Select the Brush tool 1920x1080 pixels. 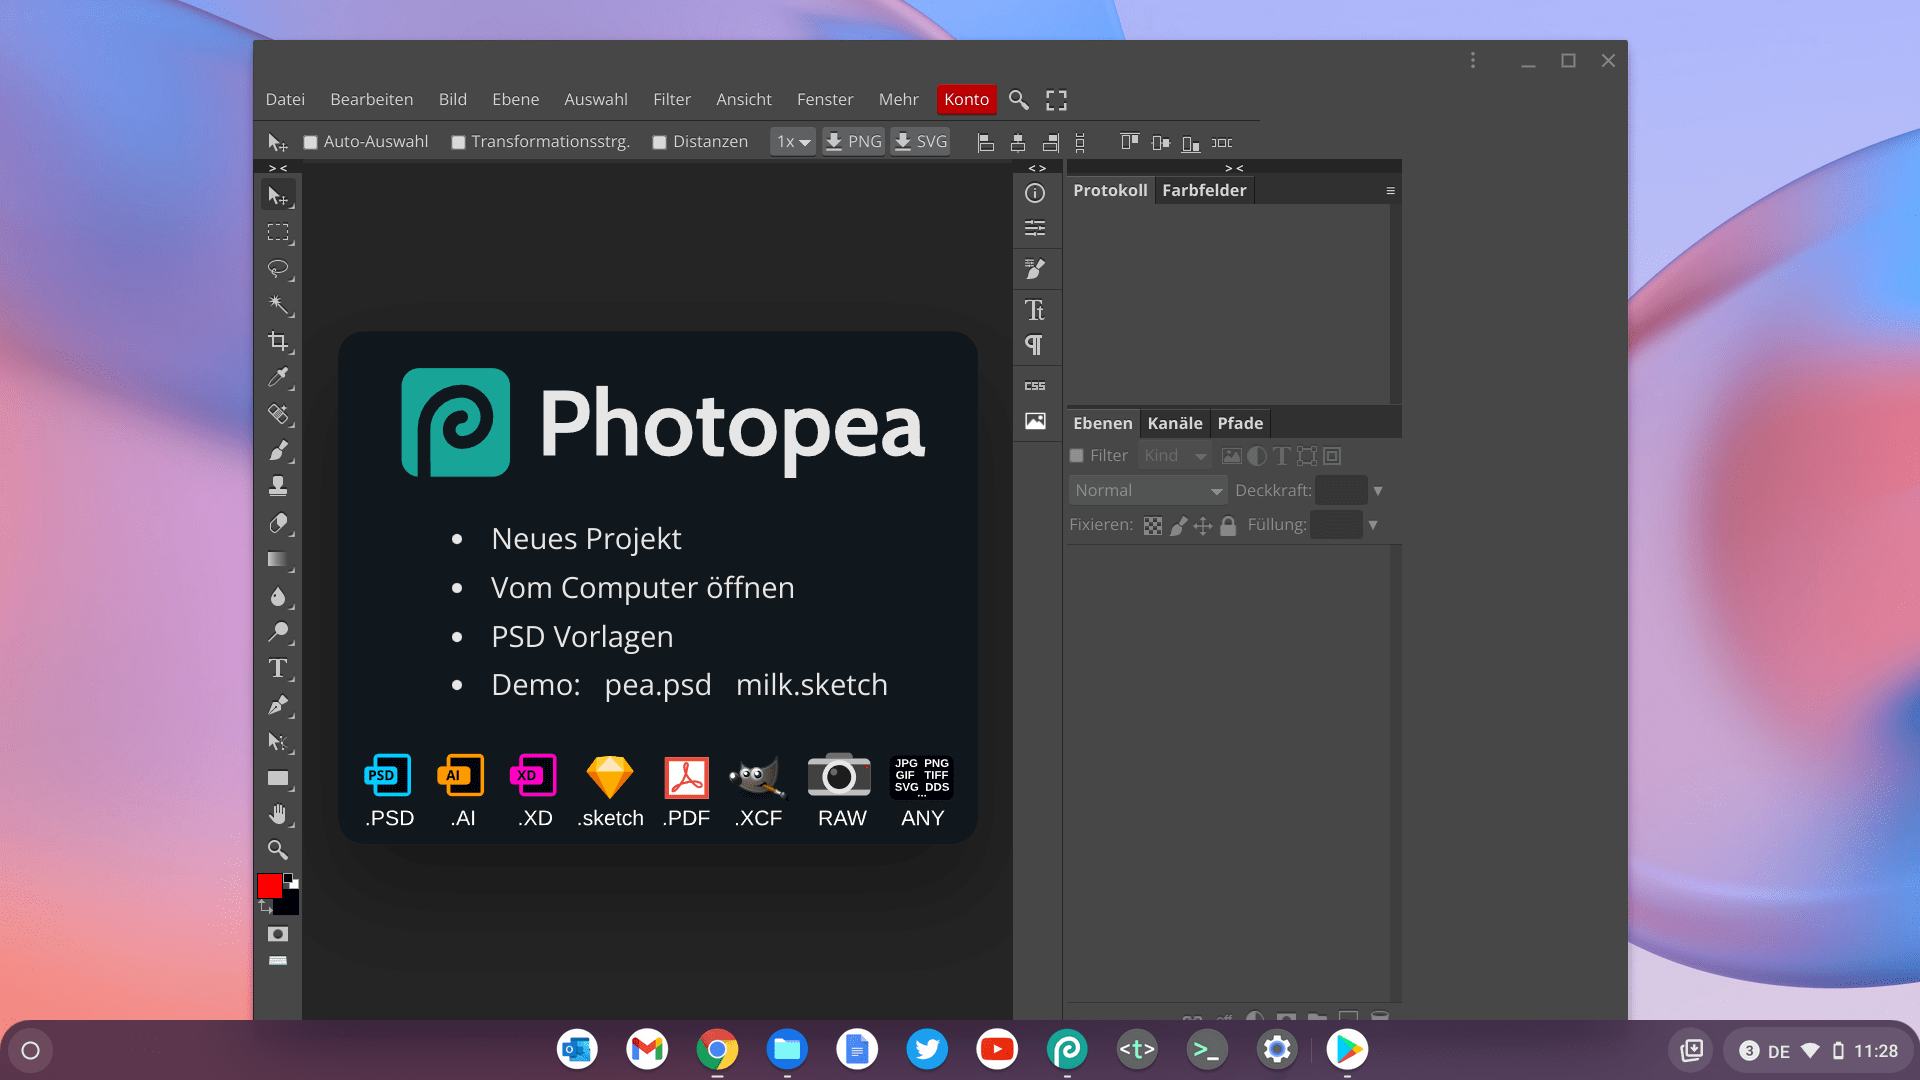(278, 450)
